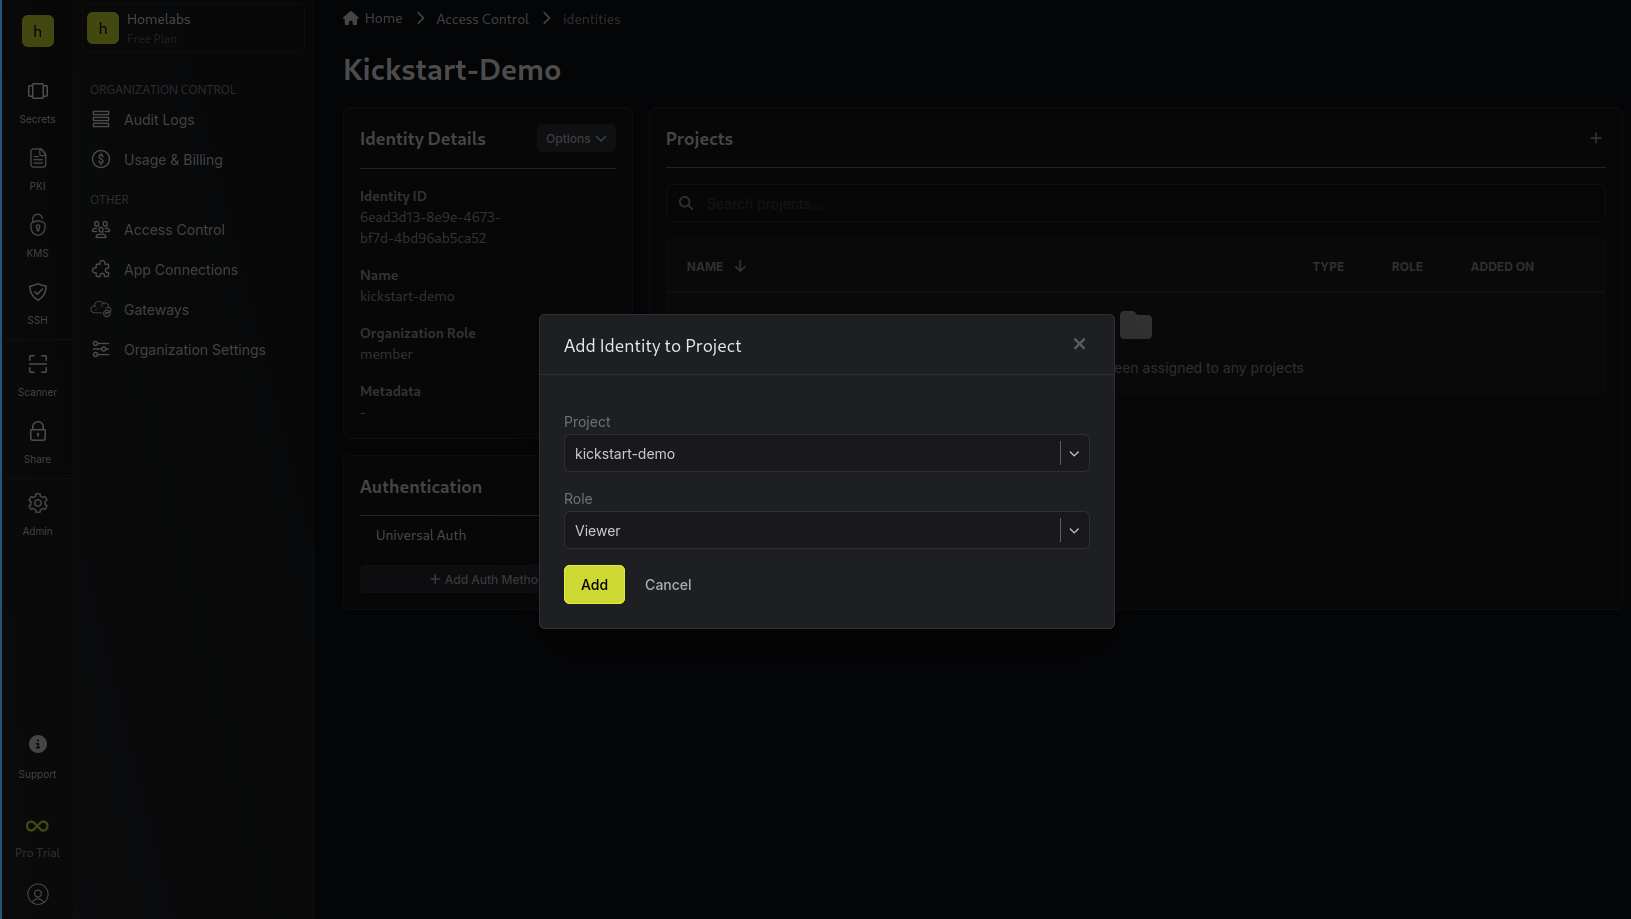The width and height of the screenshot is (1631, 919).
Task: Open Share in the left rail
Action: 37,443
